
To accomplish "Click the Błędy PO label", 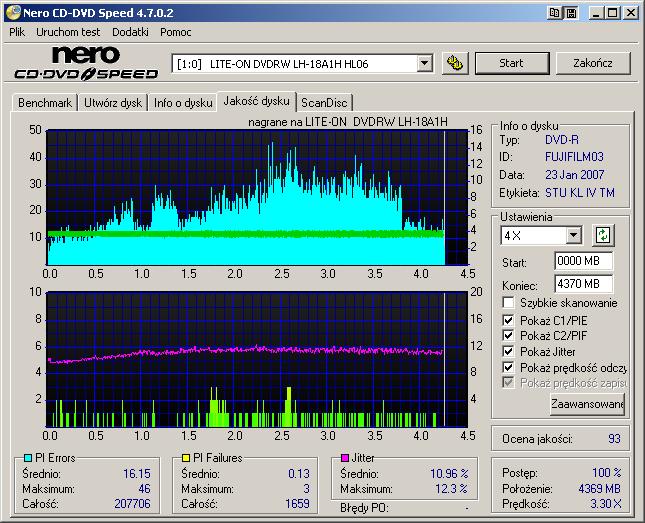I will point(364,508).
